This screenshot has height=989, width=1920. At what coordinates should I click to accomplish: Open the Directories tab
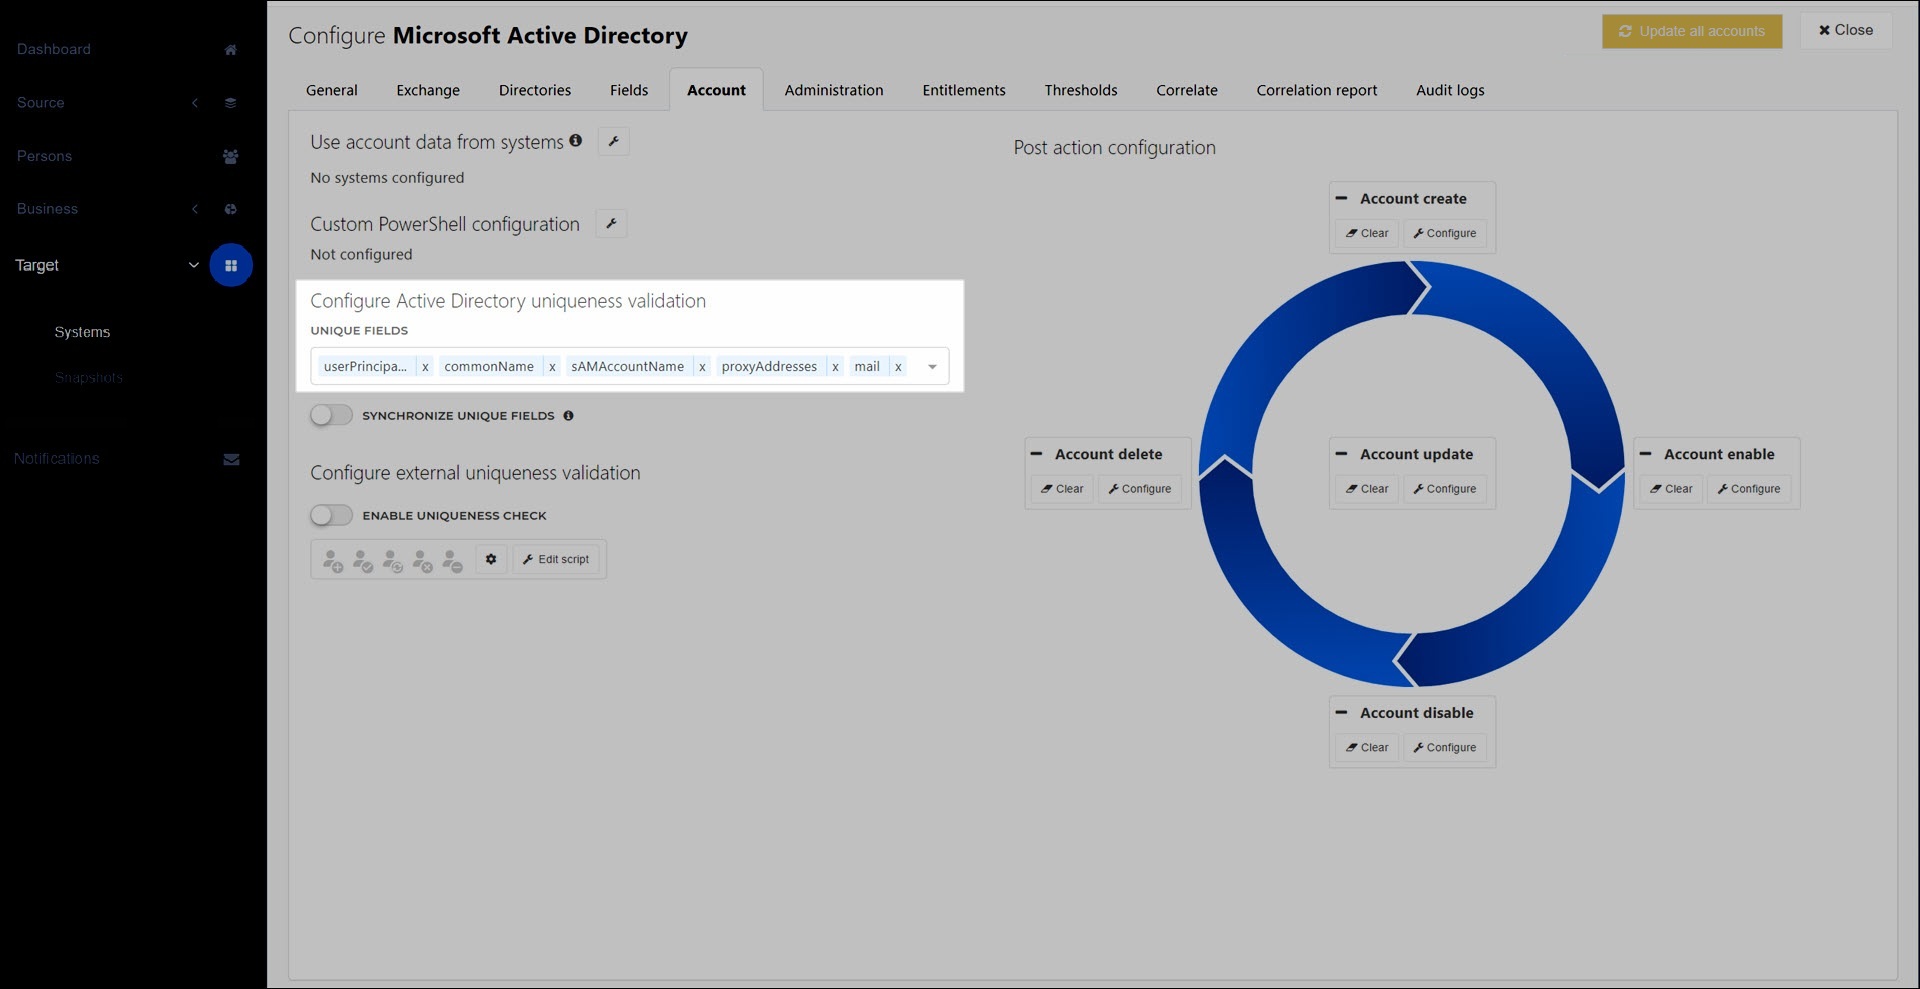click(x=535, y=90)
